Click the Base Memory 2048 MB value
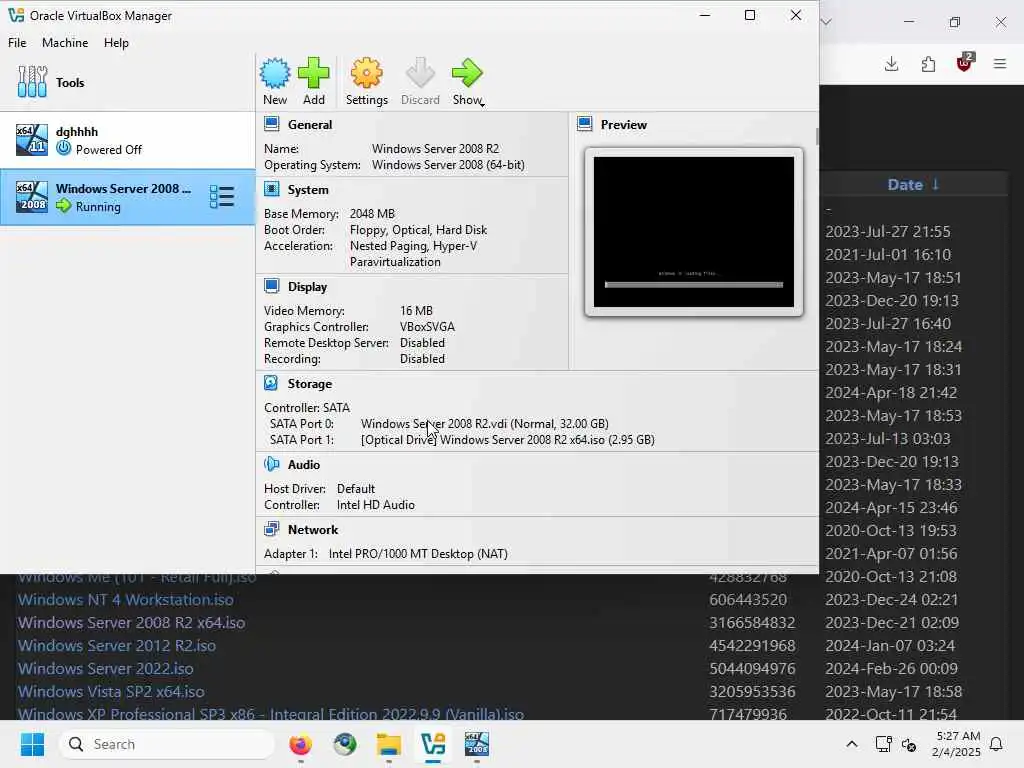The image size is (1024, 768). coord(372,214)
